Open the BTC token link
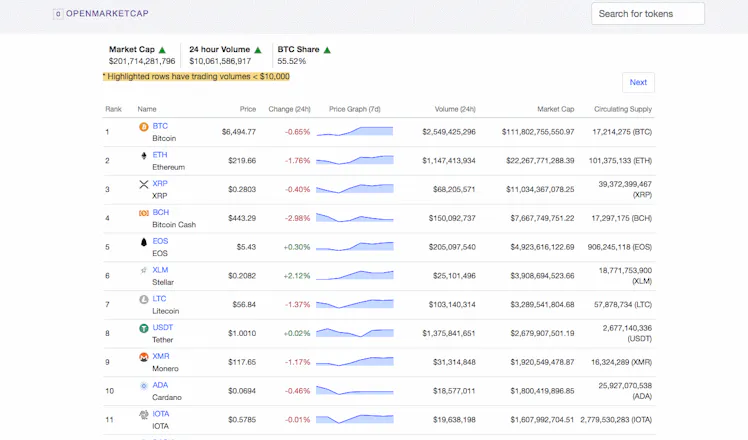Viewport: 748px width, 440px height. 160,126
